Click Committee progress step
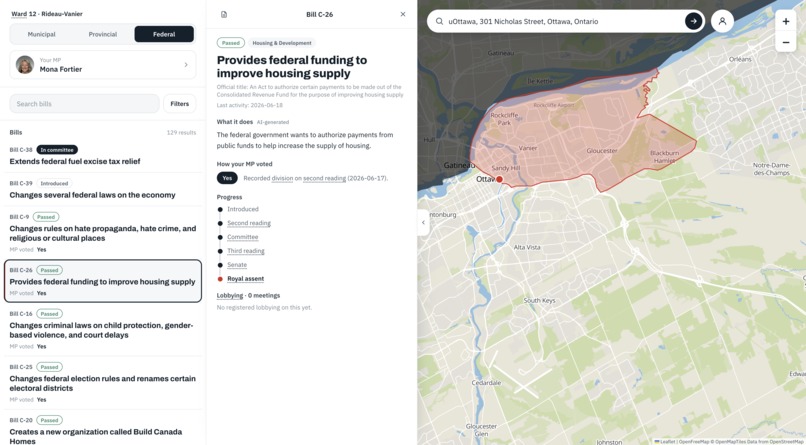This screenshot has height=445, width=806. [x=243, y=237]
